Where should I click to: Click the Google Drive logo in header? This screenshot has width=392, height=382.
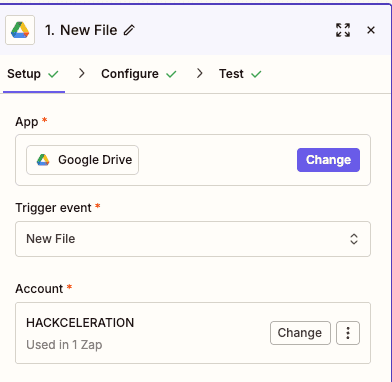[20, 30]
